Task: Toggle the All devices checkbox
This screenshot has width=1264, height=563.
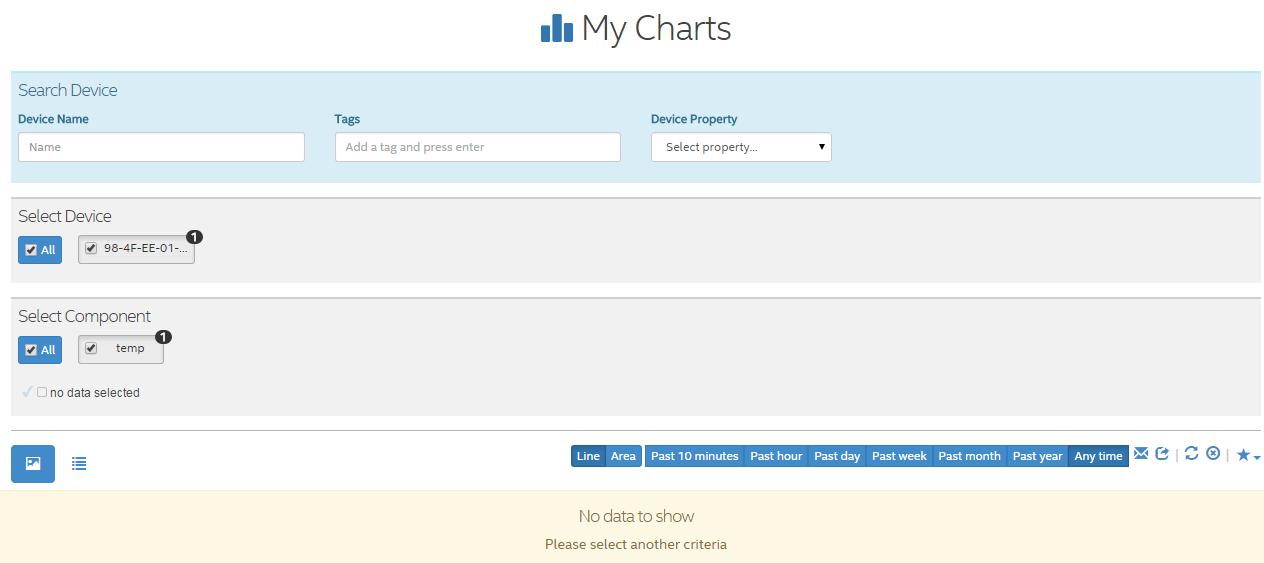Action: click(x=31, y=250)
